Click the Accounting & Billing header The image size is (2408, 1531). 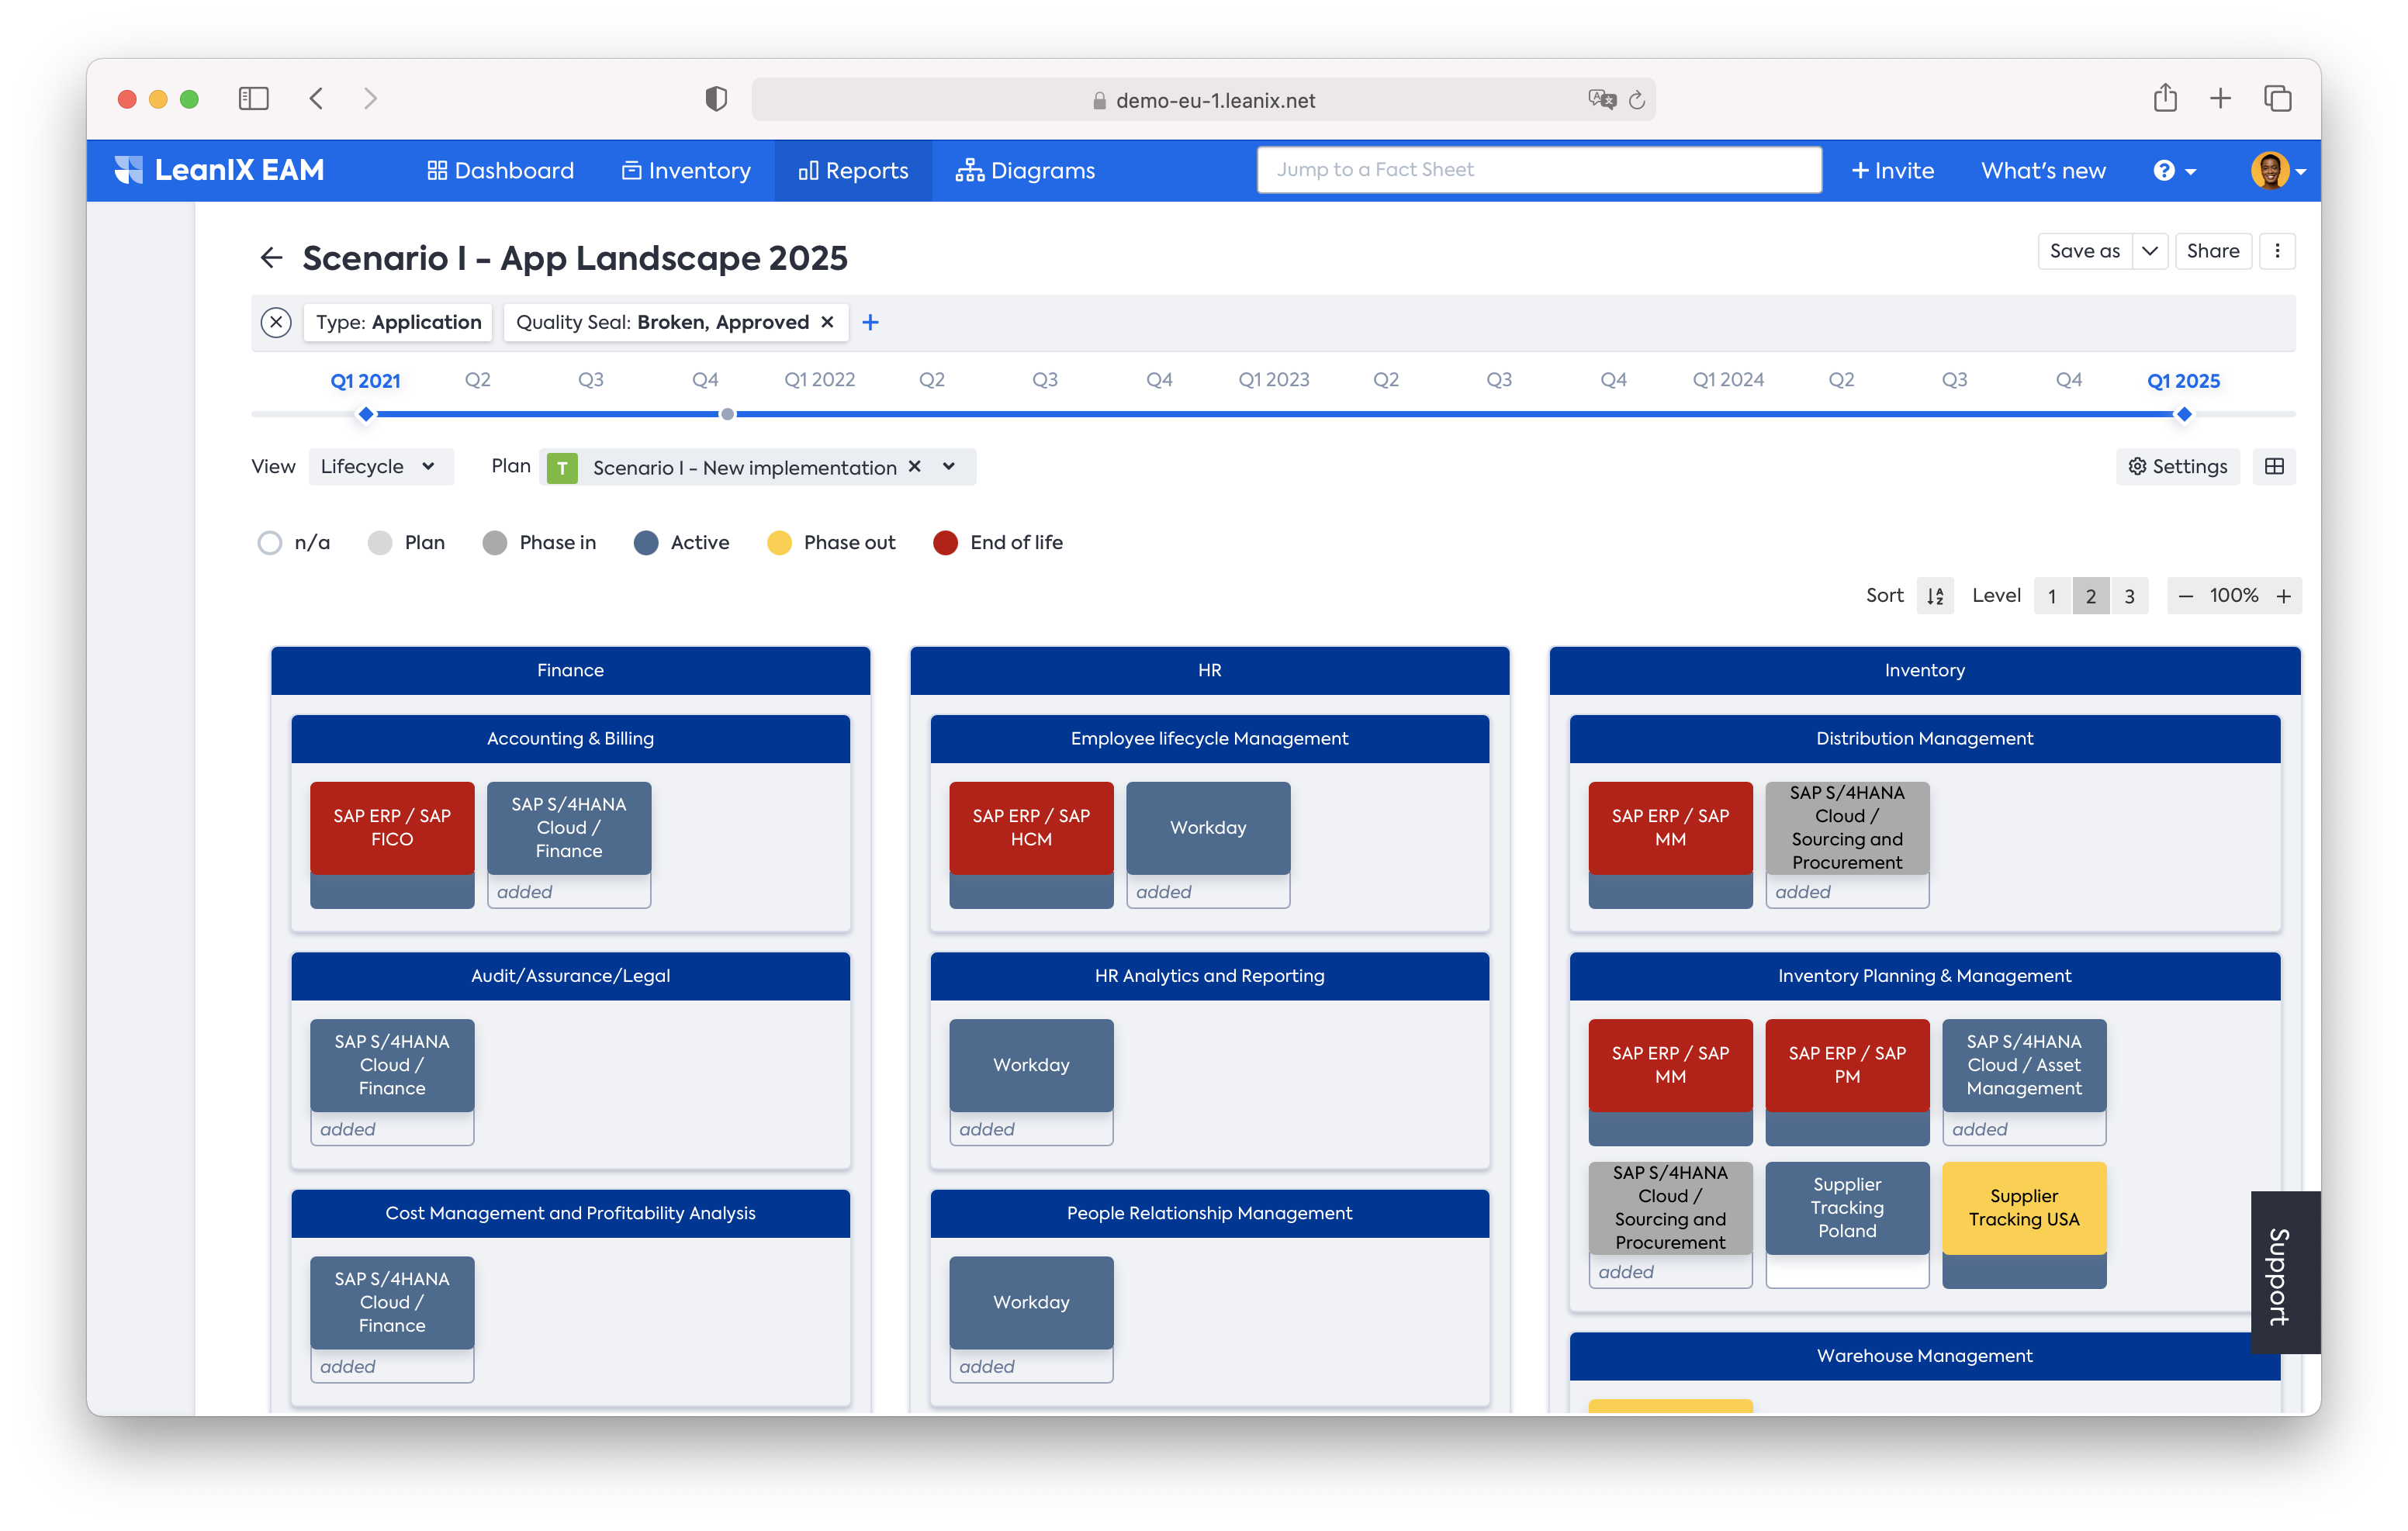[x=570, y=738]
